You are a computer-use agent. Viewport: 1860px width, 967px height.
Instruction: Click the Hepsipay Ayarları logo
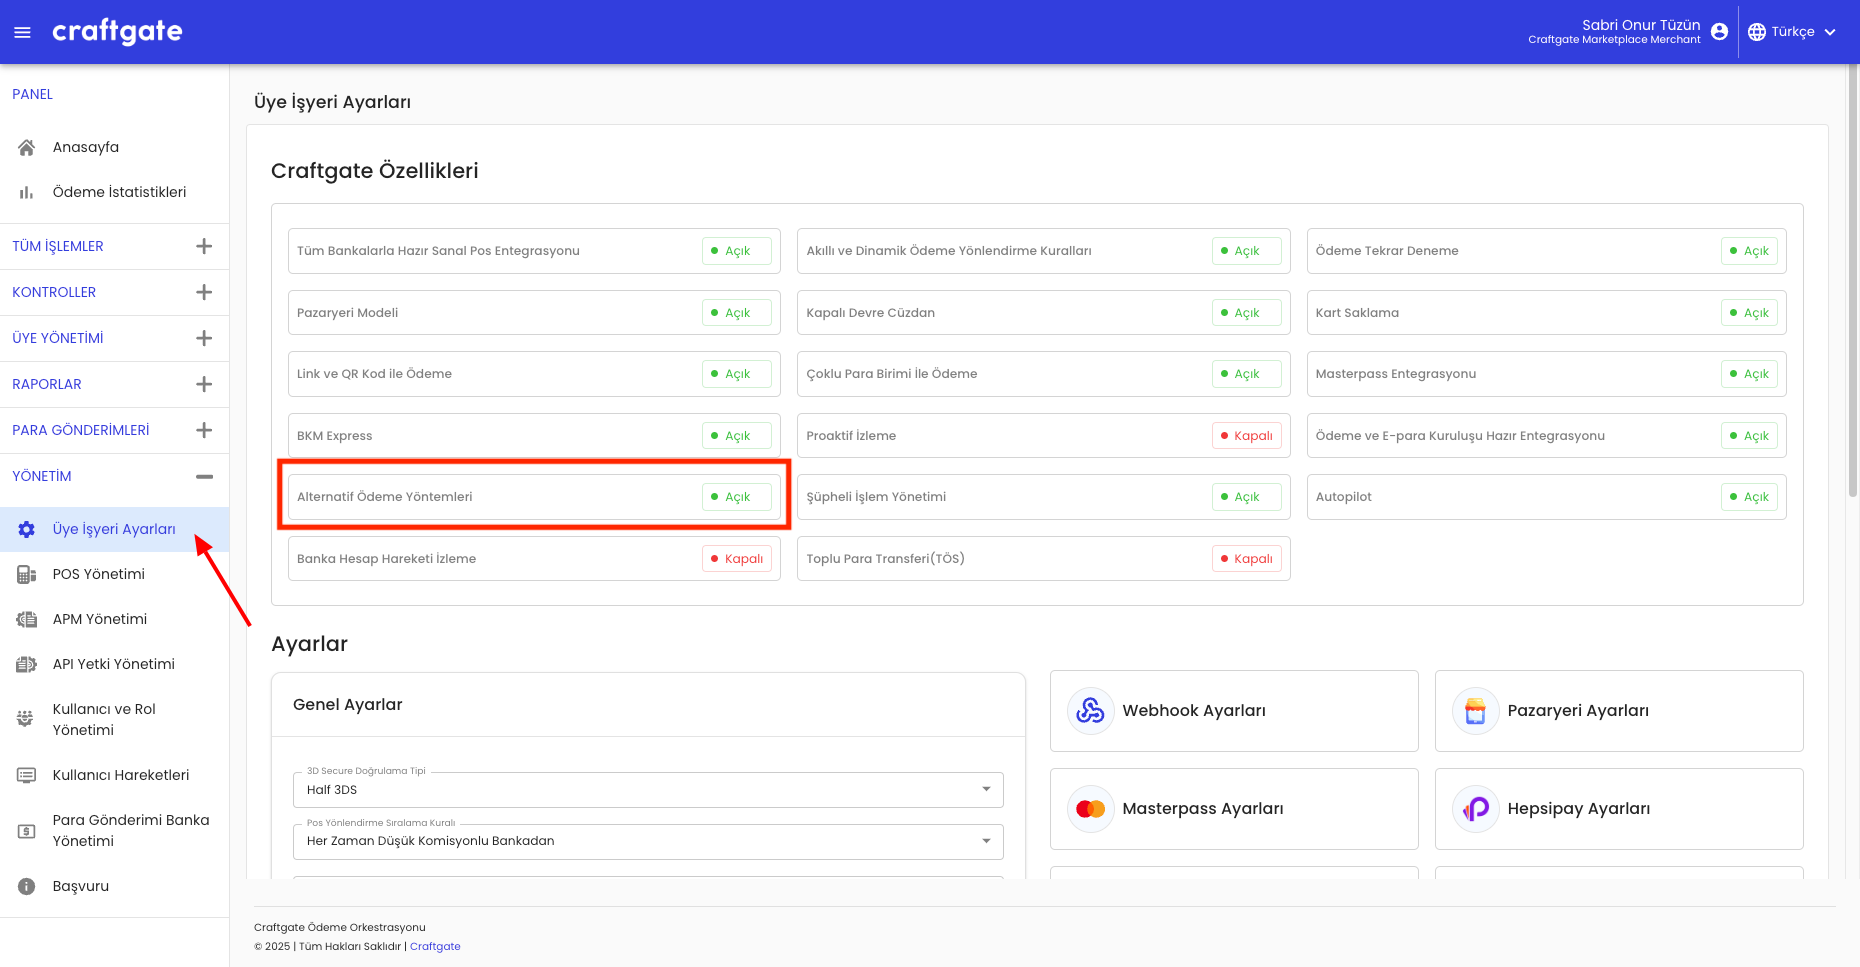(x=1475, y=809)
